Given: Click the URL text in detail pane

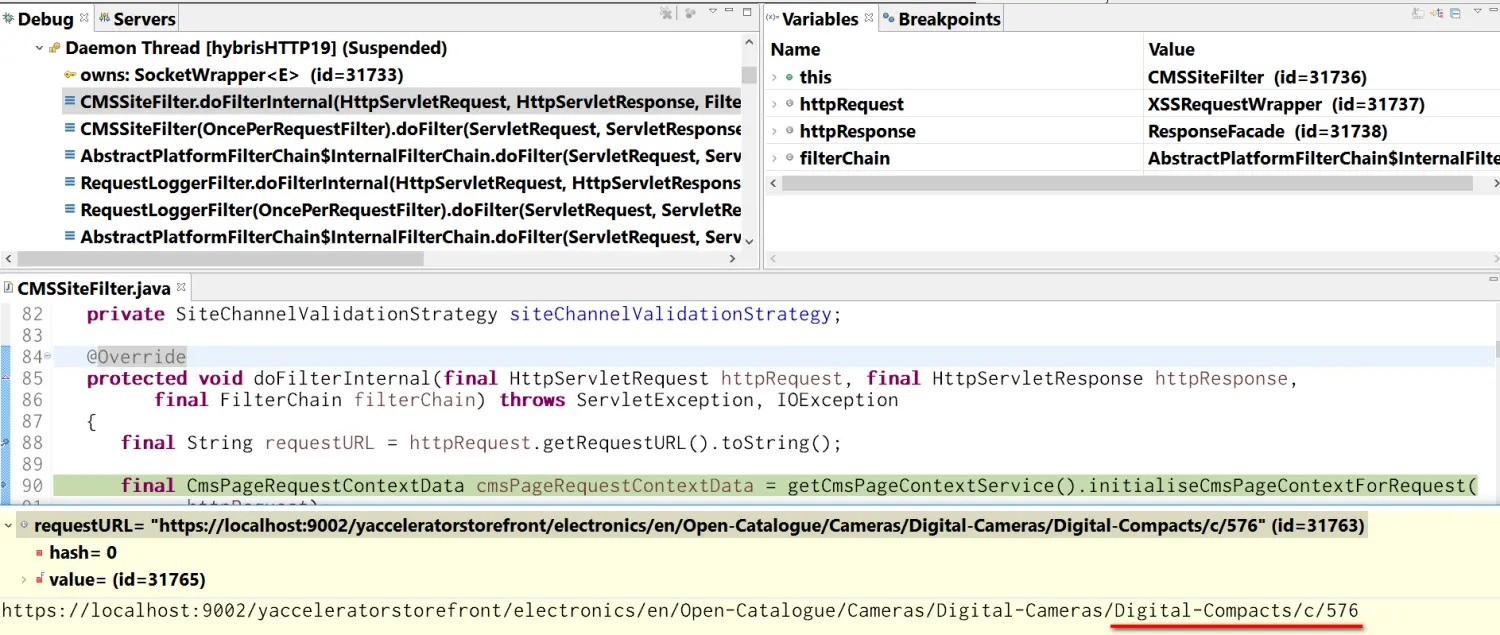Looking at the screenshot, I should (680, 610).
